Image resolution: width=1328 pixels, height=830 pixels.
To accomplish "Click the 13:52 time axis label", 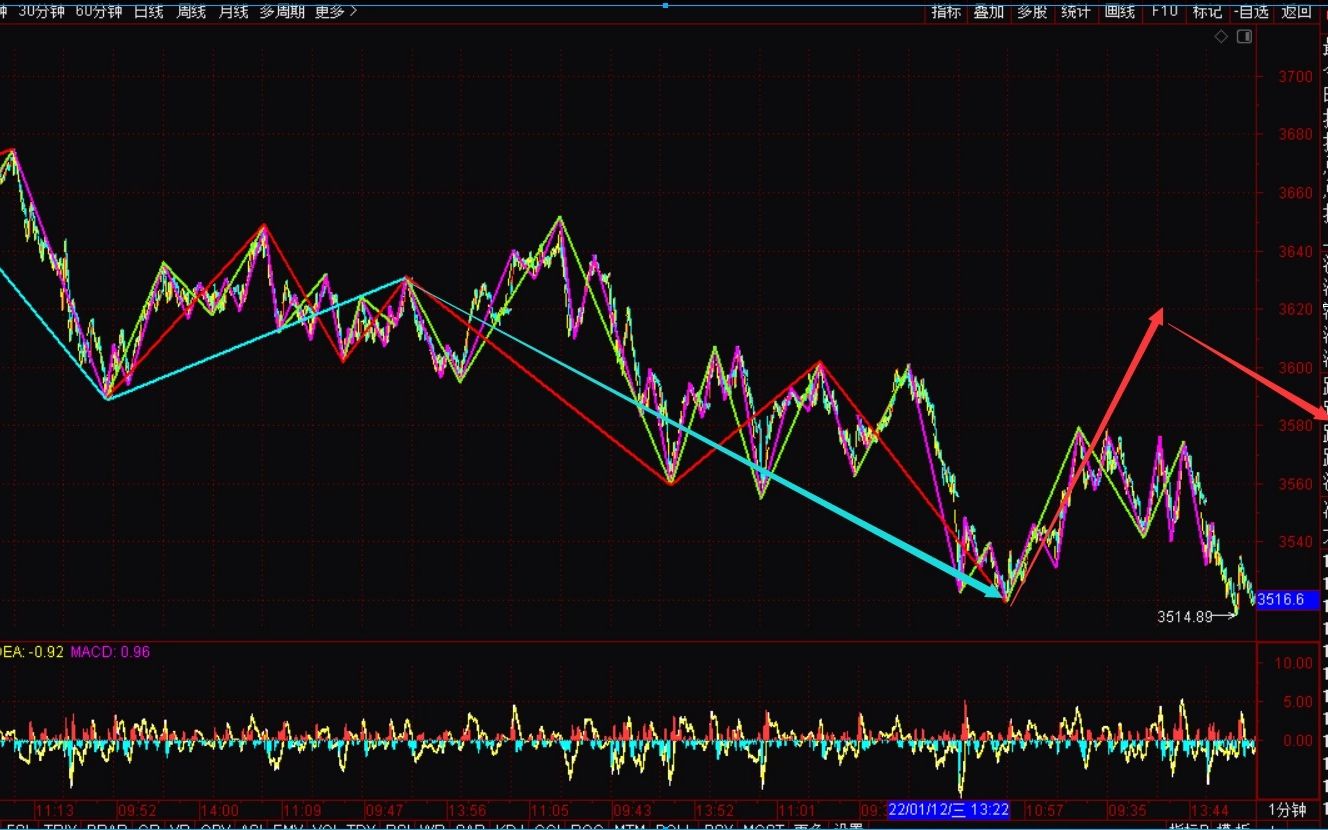I will (715, 810).
